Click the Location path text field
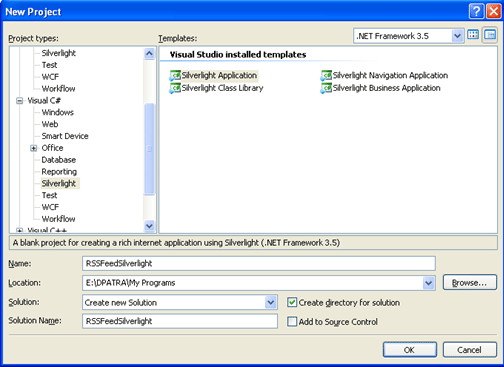 click(252, 283)
